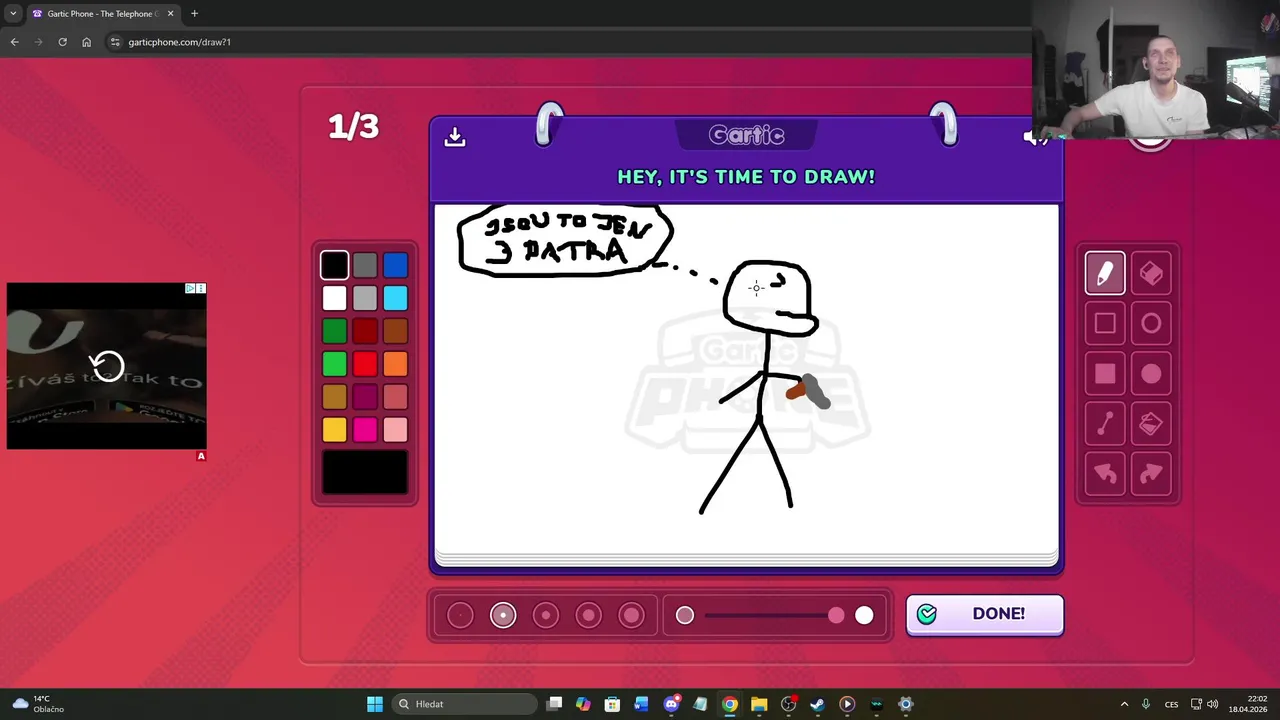Pick the salmon color swatch
Screen dimensions: 1280x720
coord(395,397)
